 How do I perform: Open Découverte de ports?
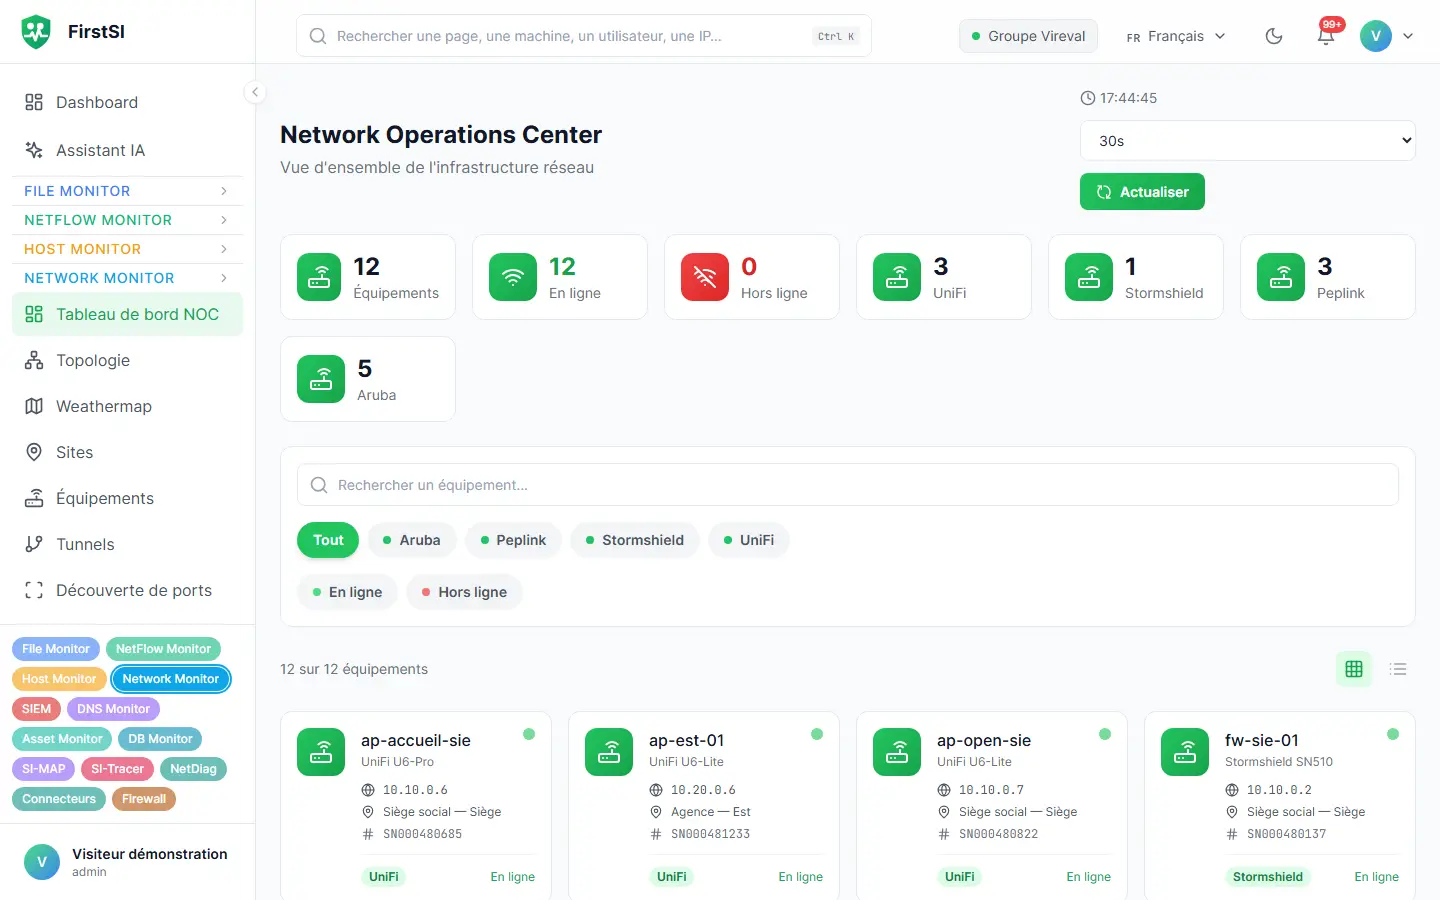(x=127, y=590)
